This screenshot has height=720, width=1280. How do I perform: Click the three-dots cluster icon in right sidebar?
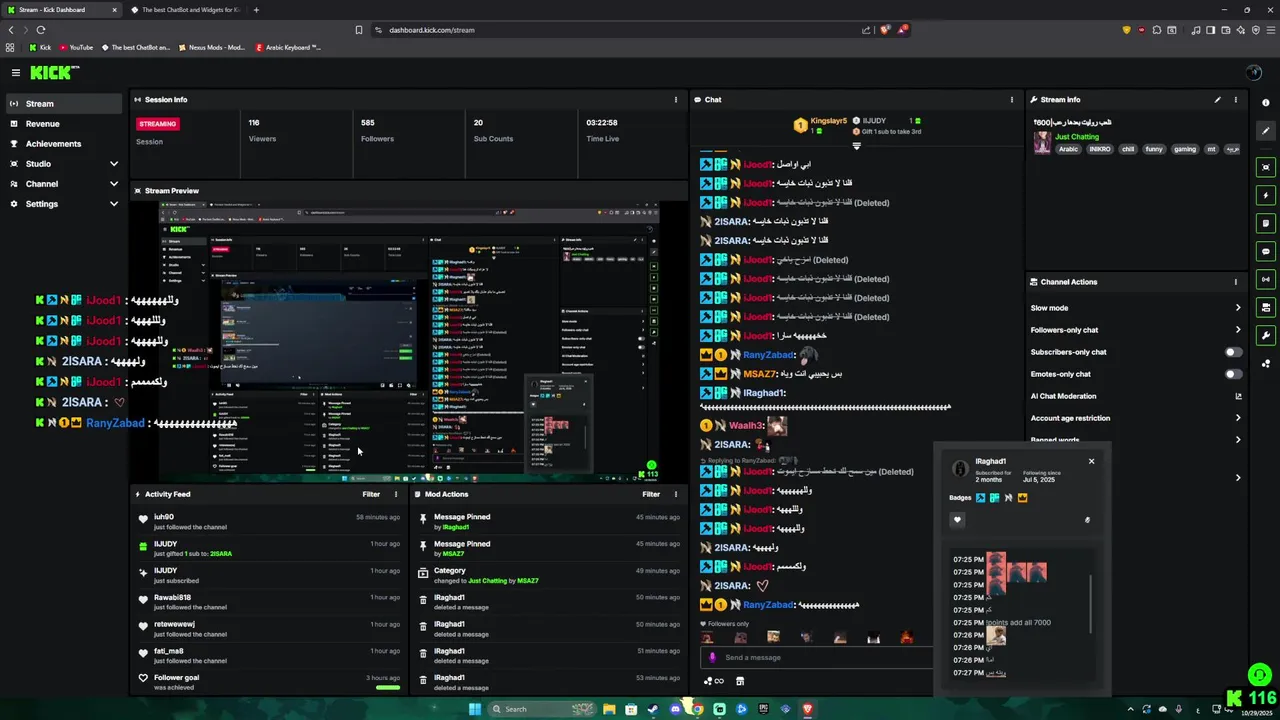click(1266, 363)
